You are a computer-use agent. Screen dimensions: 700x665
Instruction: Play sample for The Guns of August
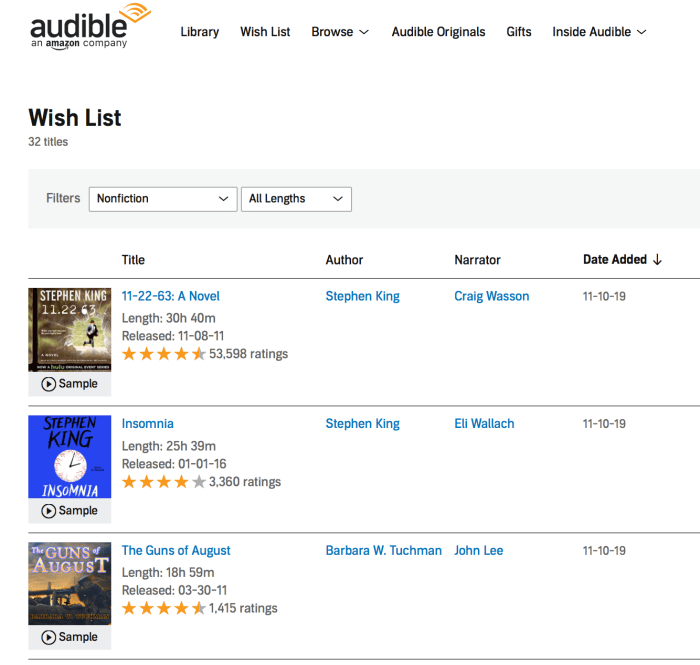[70, 637]
